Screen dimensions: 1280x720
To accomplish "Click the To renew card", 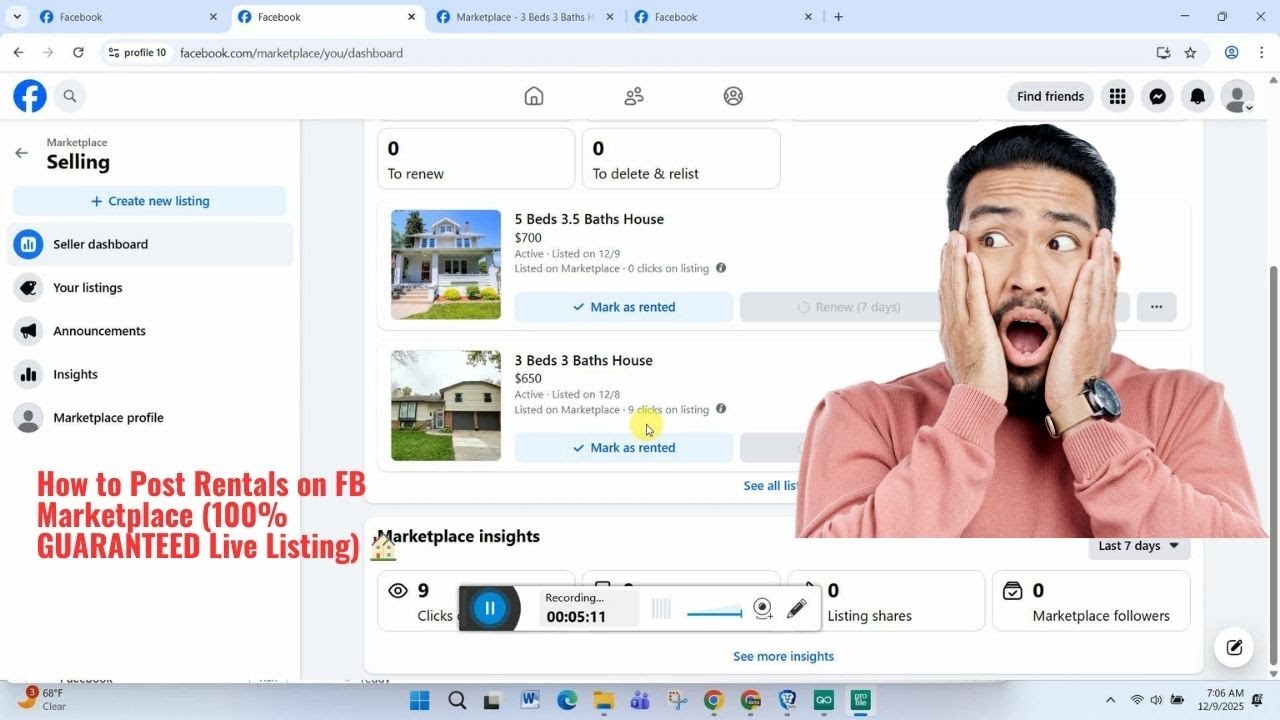I will click(476, 159).
